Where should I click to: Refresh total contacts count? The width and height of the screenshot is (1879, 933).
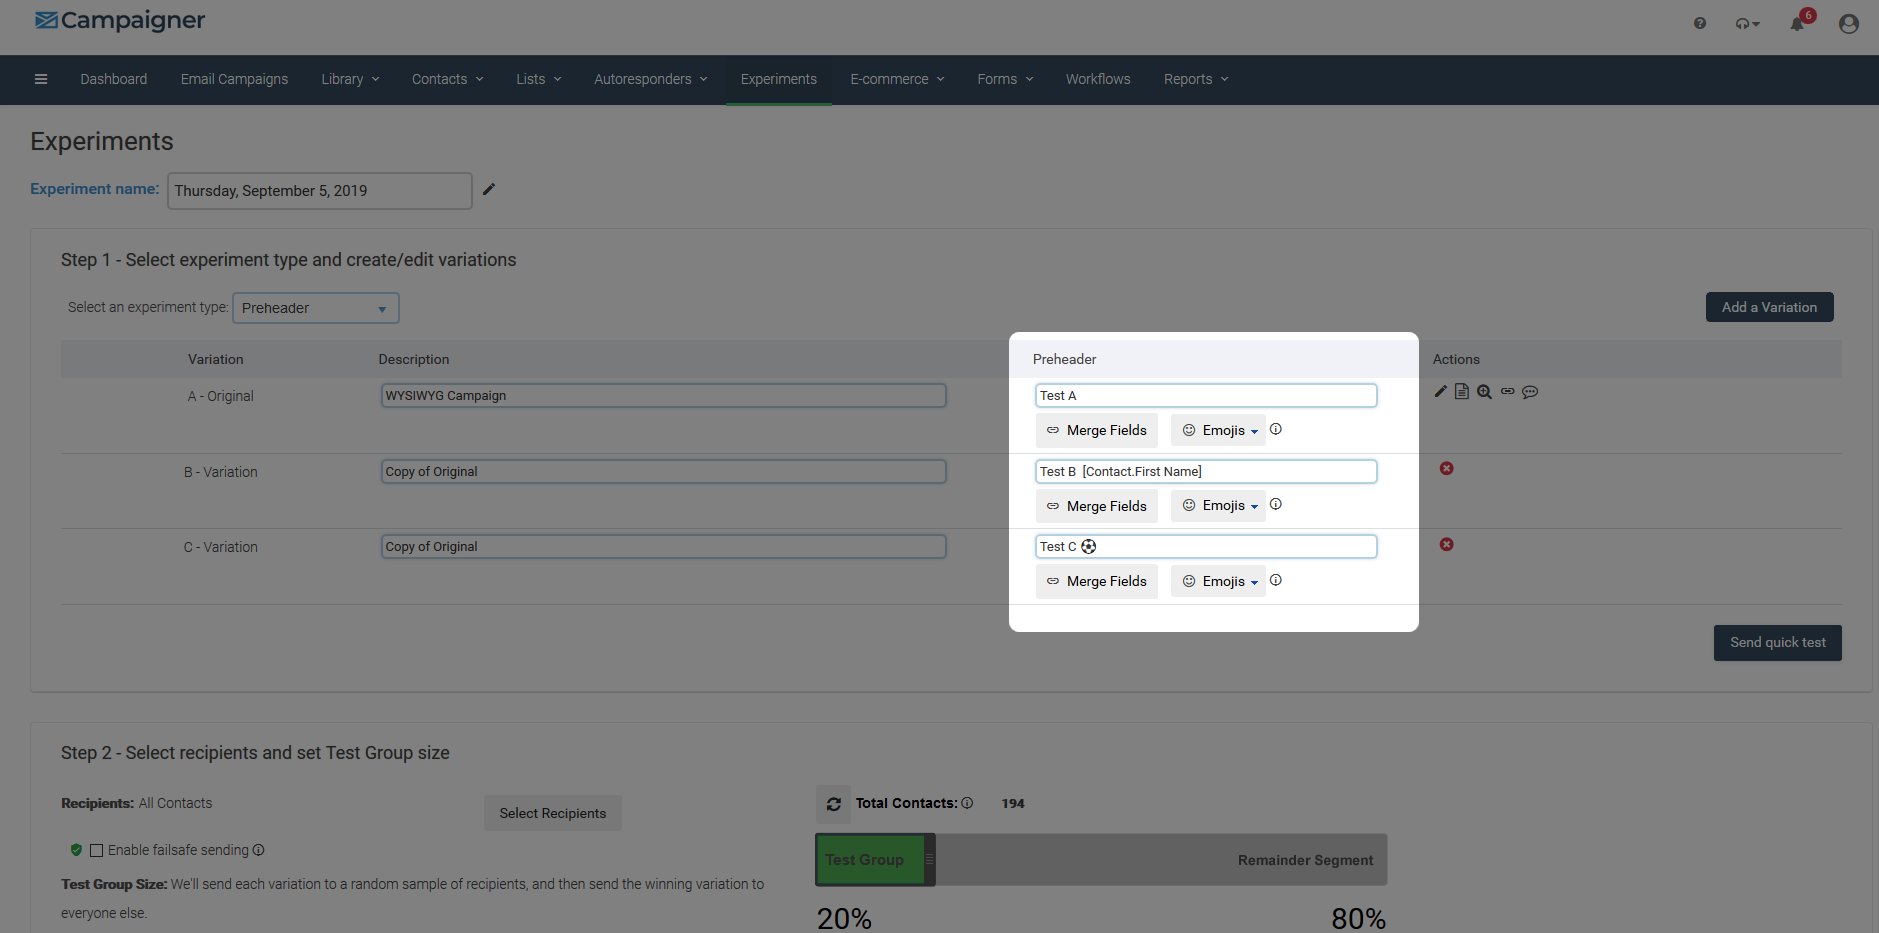click(834, 804)
